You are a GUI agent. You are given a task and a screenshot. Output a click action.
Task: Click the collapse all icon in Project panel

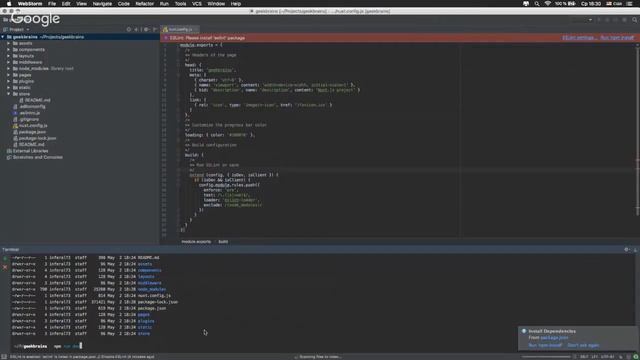136,29
